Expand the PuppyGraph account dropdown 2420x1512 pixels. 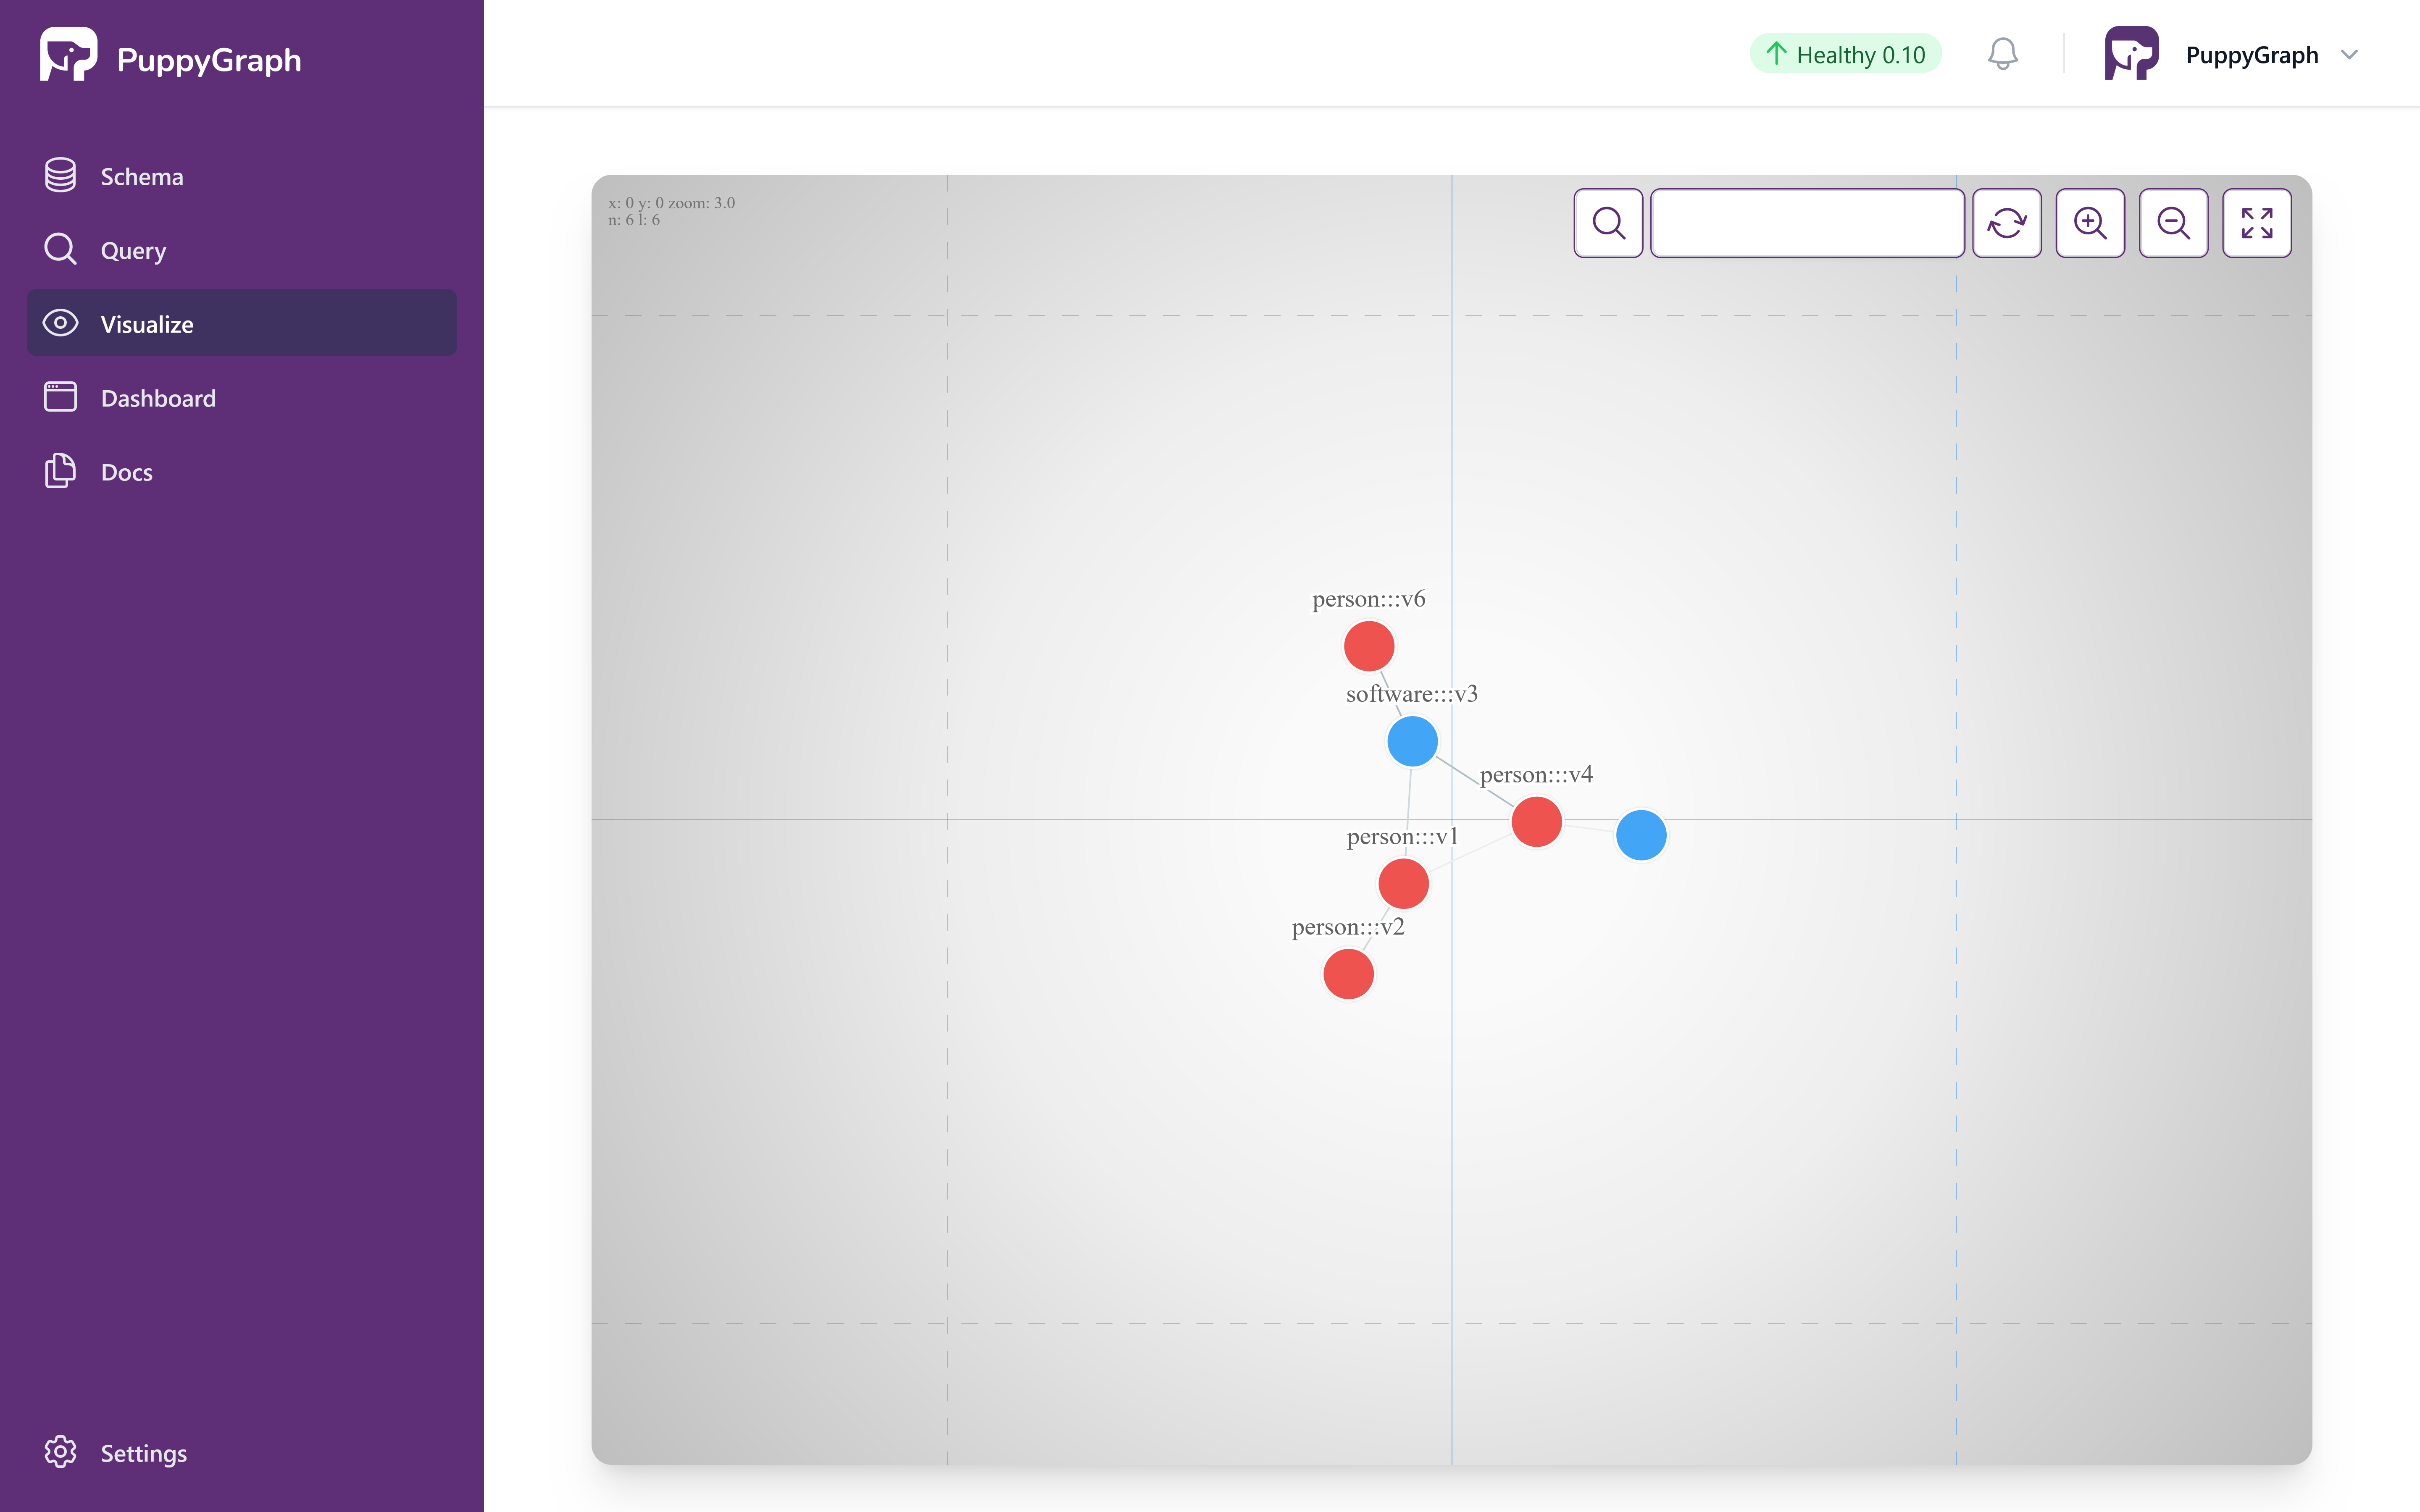click(2349, 55)
